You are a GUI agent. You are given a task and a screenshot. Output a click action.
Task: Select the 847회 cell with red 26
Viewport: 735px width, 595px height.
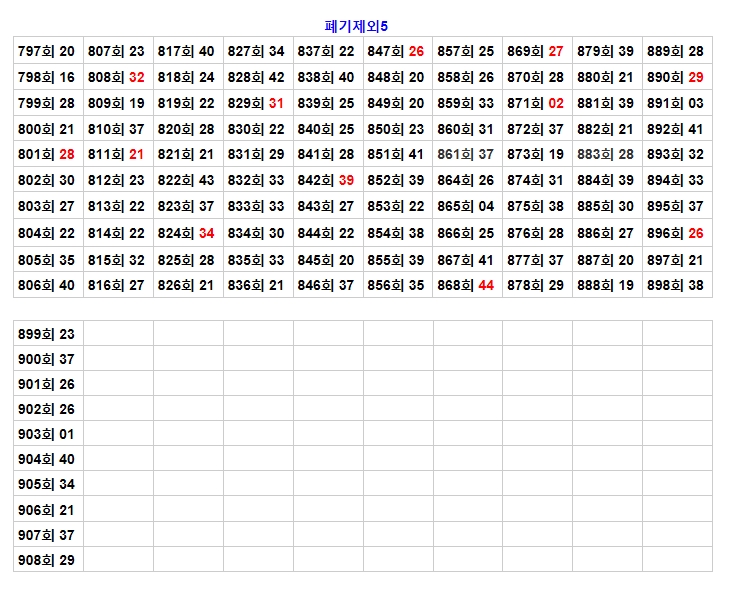397,51
